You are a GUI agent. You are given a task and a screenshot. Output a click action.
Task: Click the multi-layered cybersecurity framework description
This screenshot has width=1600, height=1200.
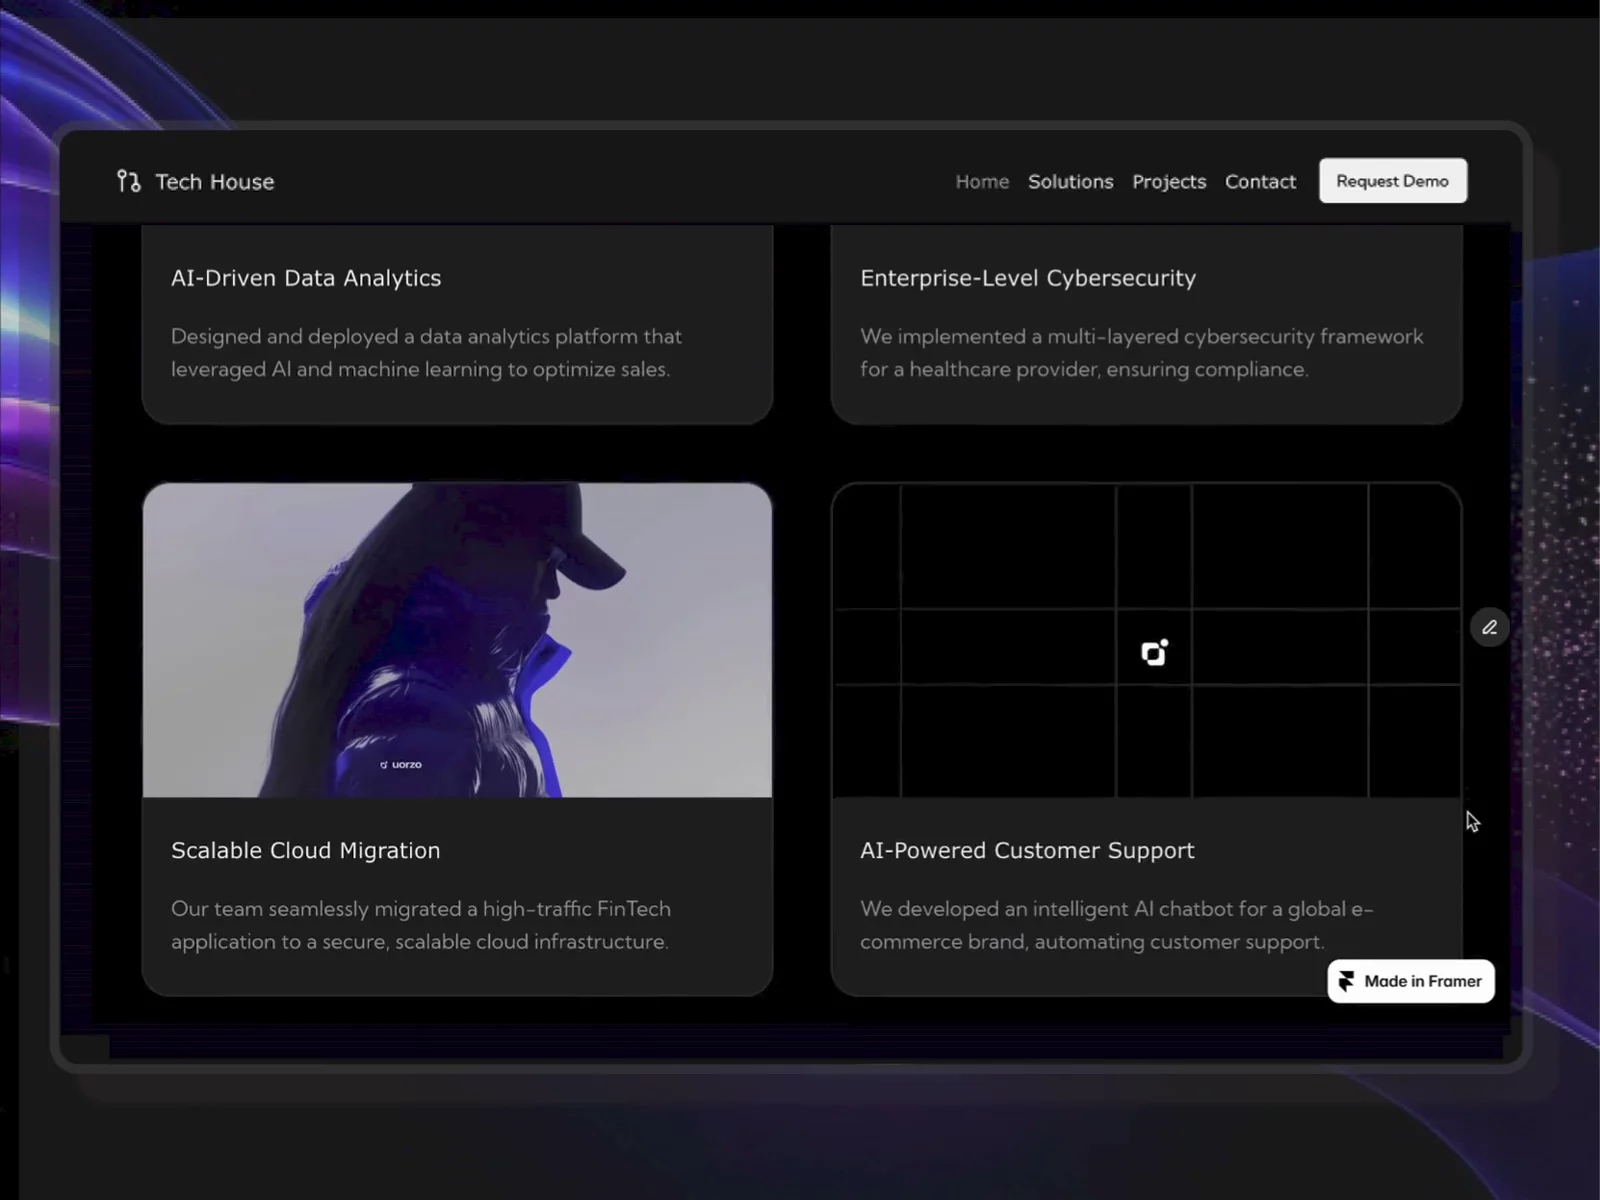[x=1142, y=352]
